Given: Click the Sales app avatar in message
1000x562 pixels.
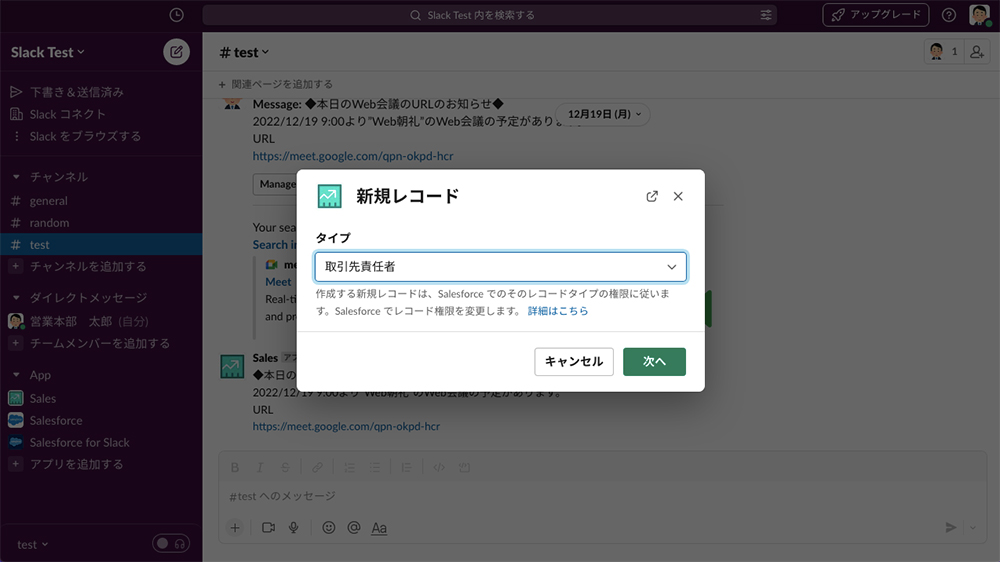Looking at the screenshot, I should coord(232,367).
